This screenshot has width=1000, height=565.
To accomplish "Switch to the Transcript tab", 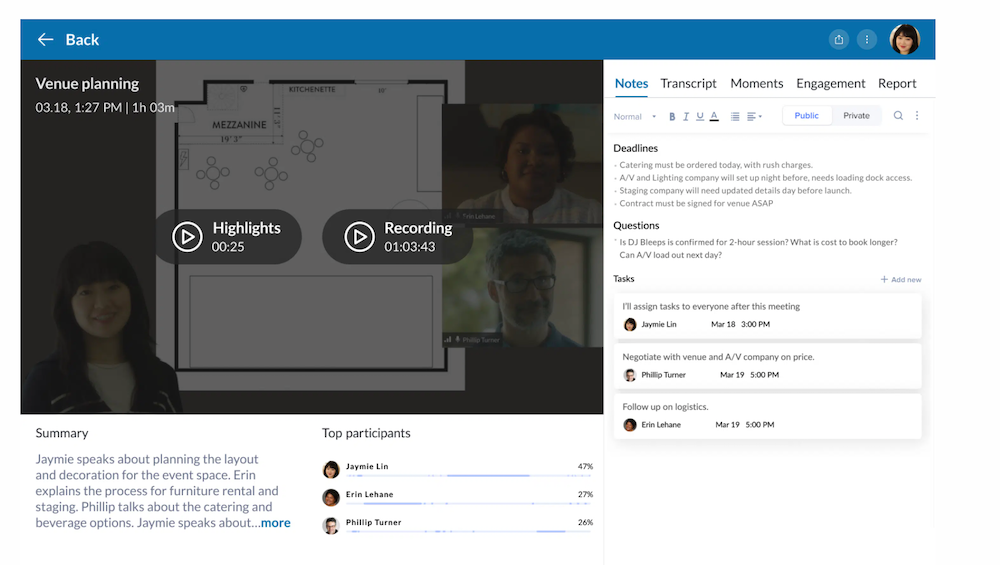I will [688, 84].
